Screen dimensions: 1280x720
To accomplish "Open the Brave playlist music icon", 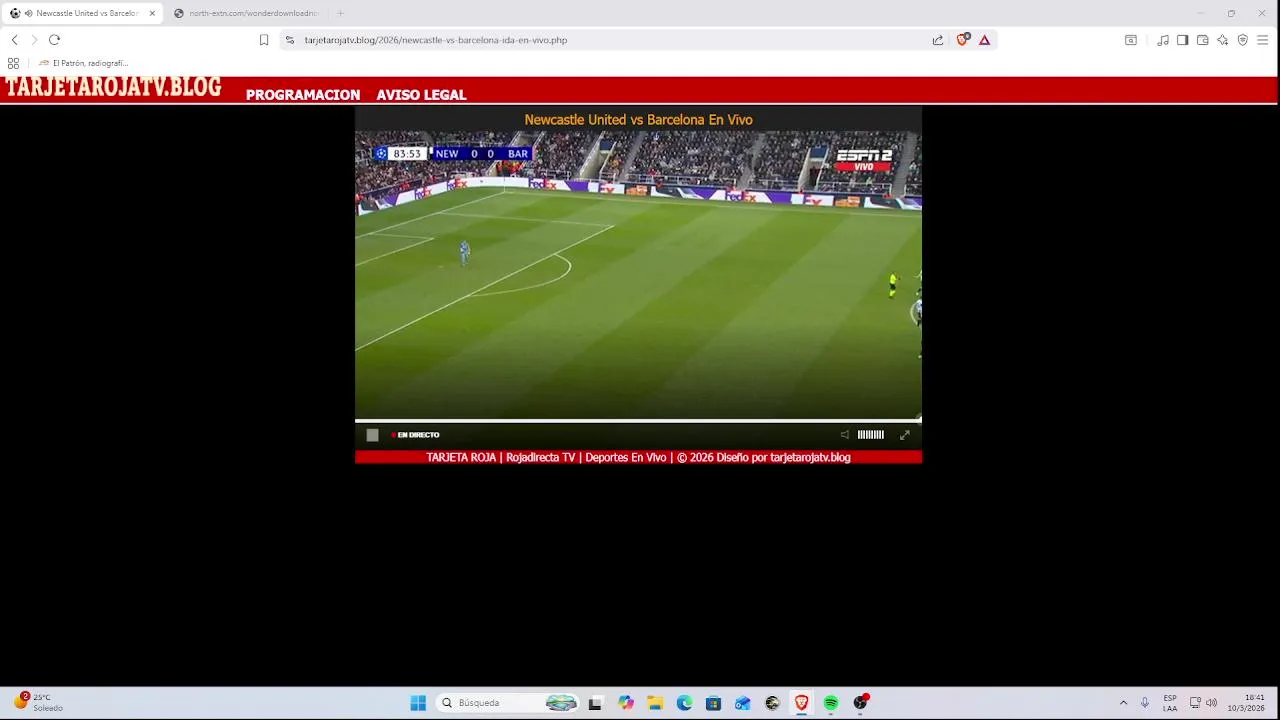I will [x=1163, y=40].
